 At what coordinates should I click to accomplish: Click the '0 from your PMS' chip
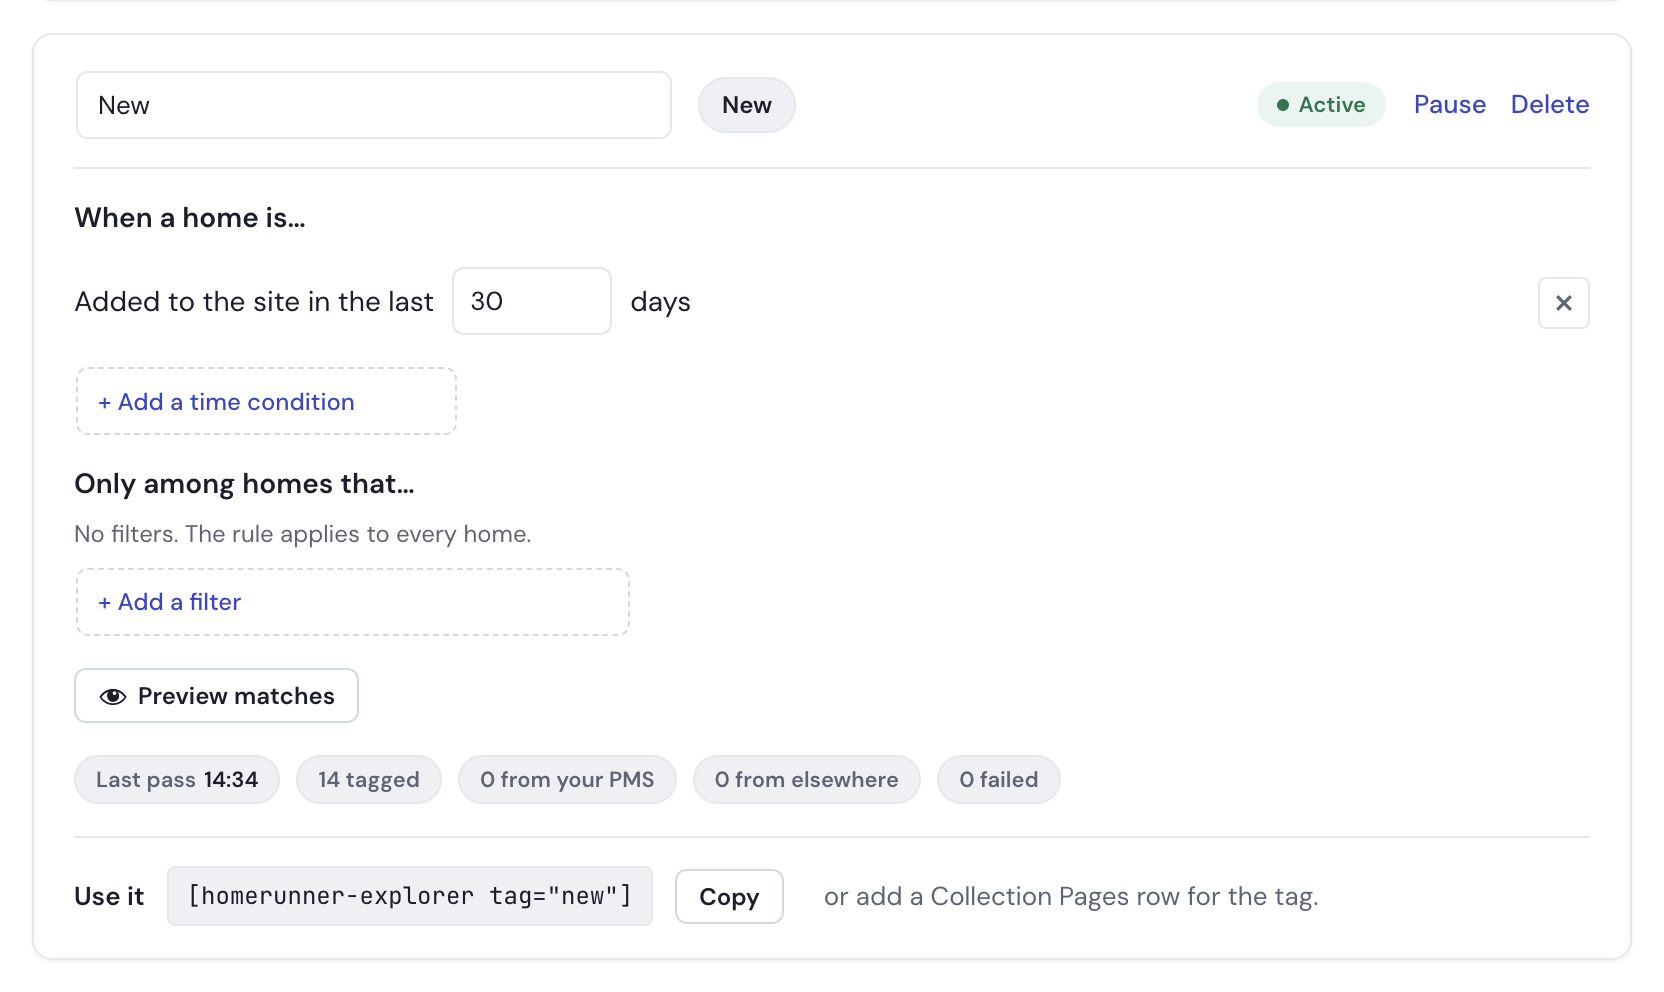[567, 780]
